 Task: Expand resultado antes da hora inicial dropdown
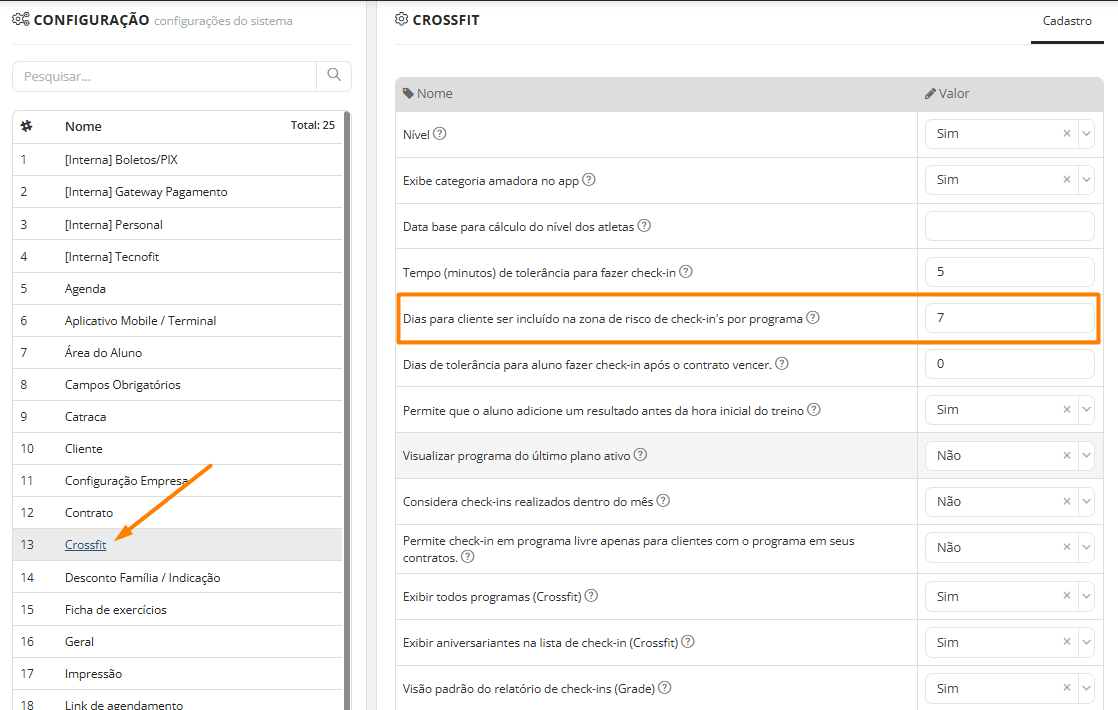(x=1086, y=409)
